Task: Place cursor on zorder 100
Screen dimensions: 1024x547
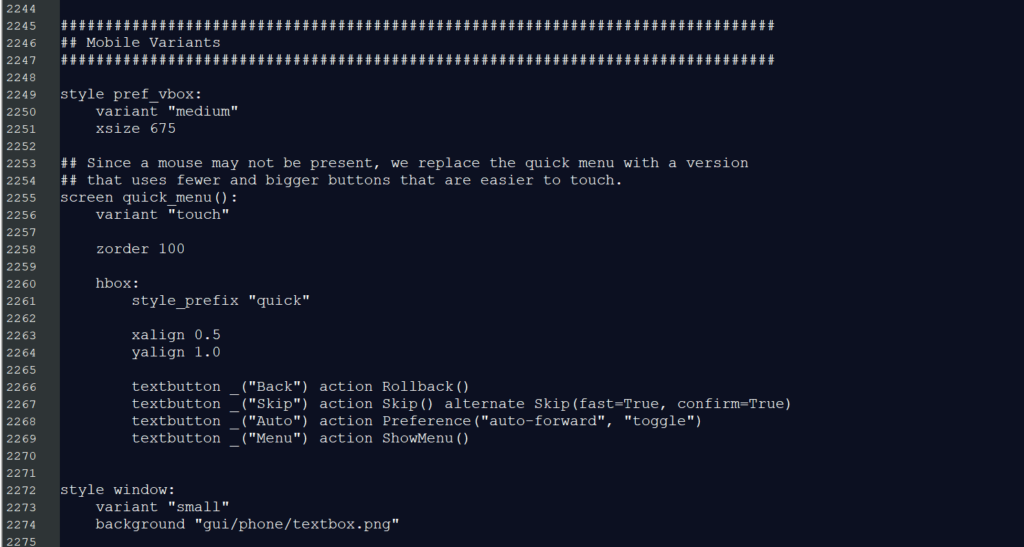Action: [x=140, y=249]
